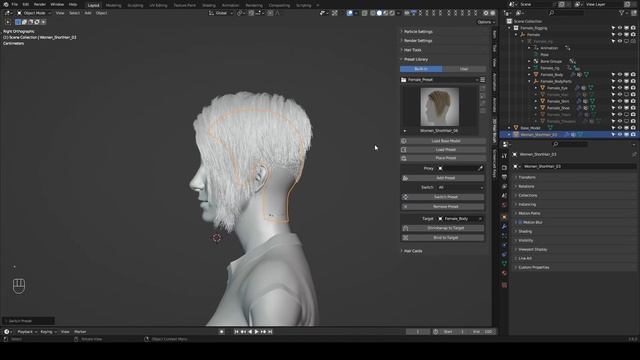Jump to the animation start frame
The height and width of the screenshot is (360, 640).
236,332
